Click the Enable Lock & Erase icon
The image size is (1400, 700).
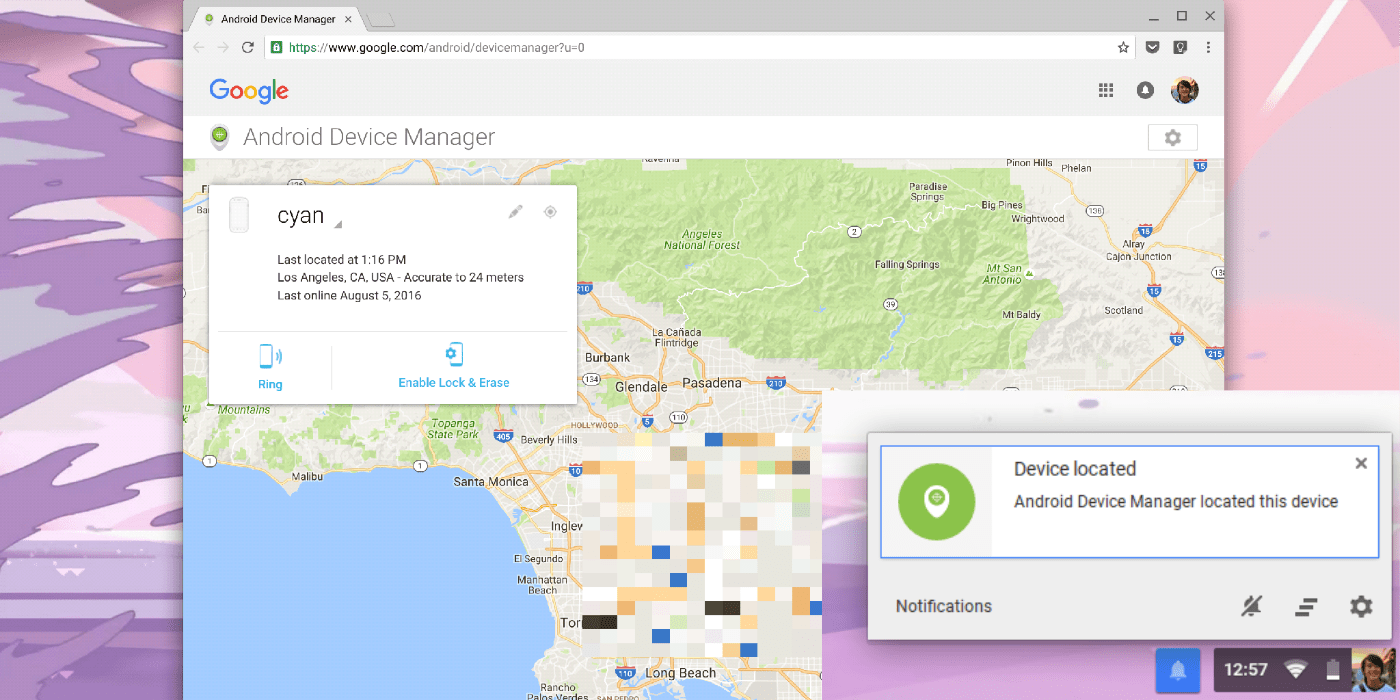point(454,355)
